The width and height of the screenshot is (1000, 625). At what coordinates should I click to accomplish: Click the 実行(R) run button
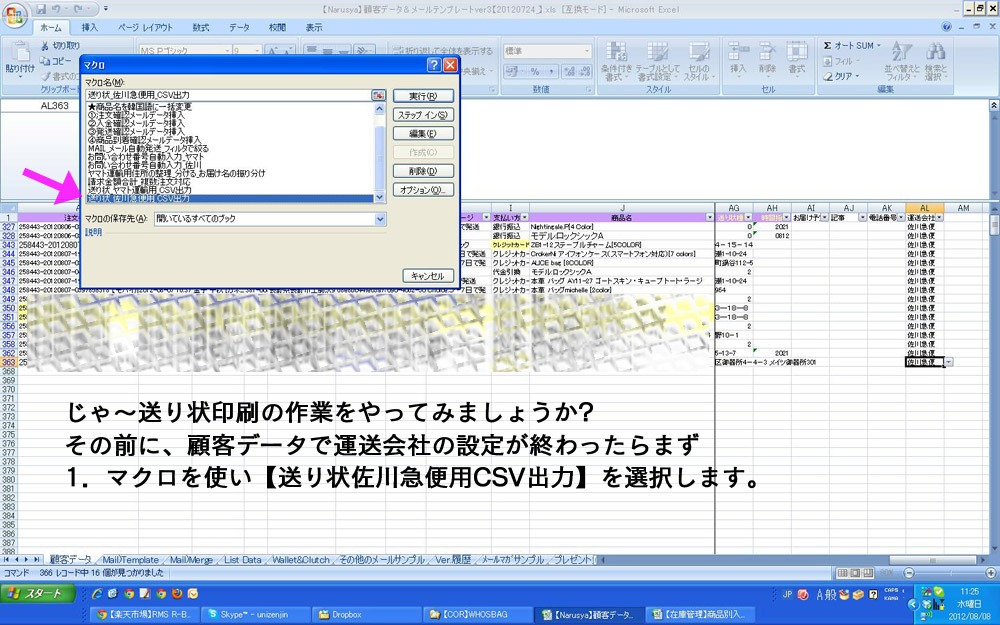tap(423, 96)
